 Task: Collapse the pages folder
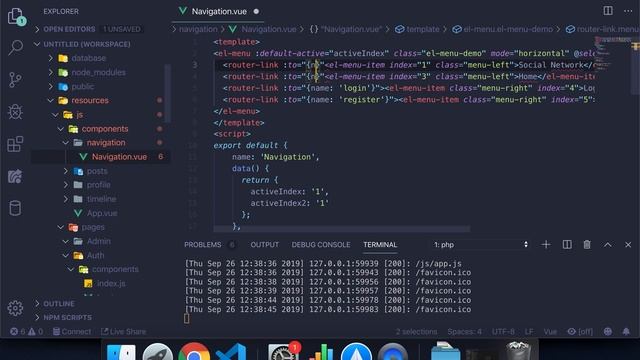click(x=93, y=227)
